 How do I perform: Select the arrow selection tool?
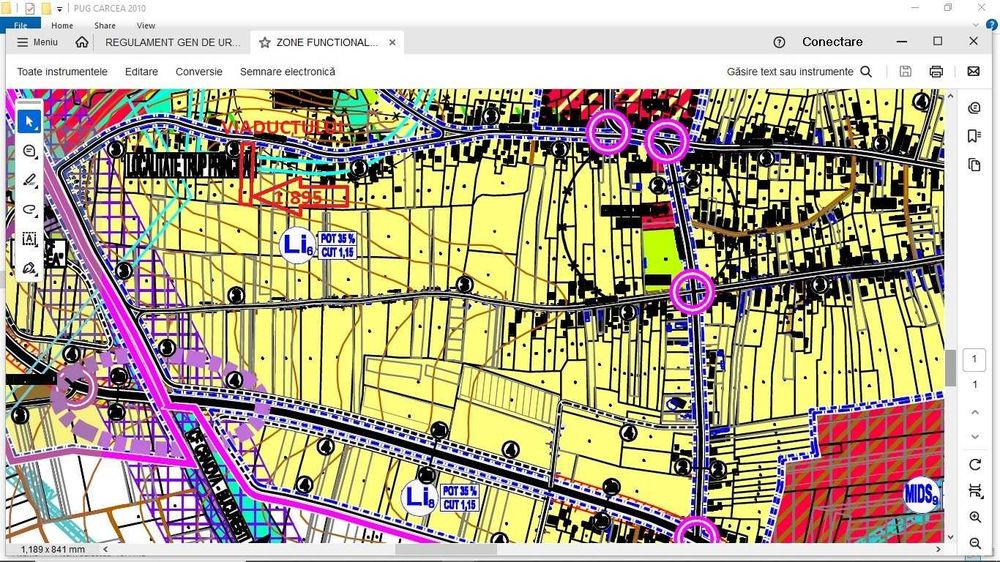click(29, 122)
